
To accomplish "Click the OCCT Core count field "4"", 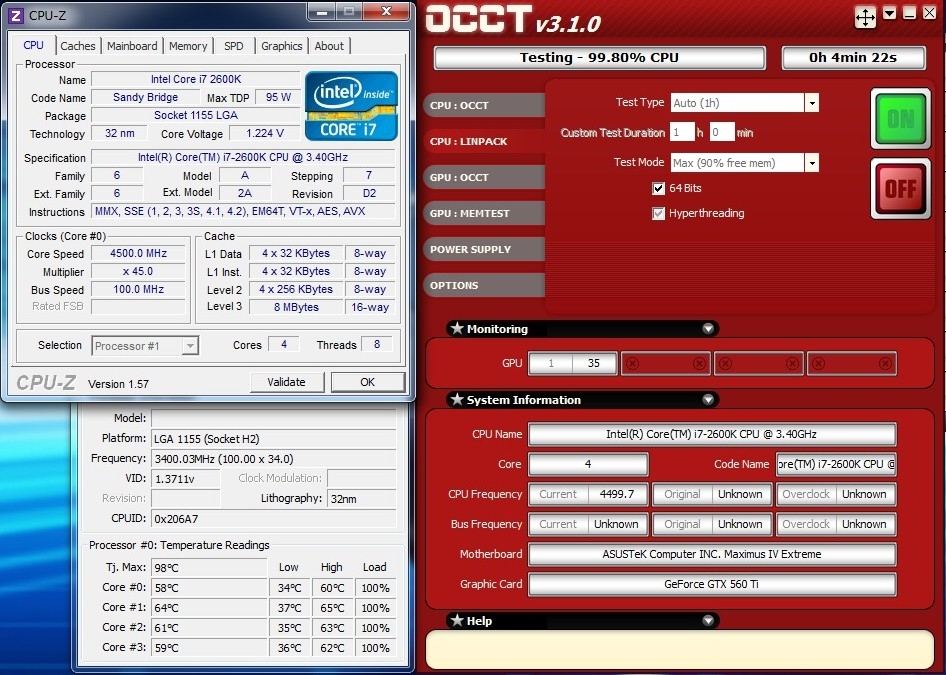I will pos(588,464).
